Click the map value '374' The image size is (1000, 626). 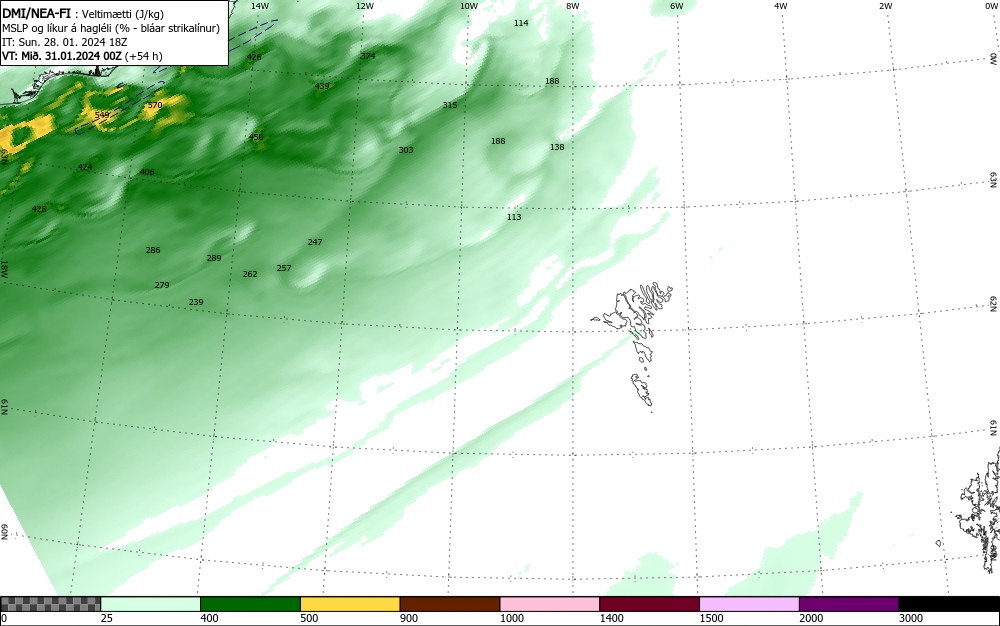click(x=367, y=56)
